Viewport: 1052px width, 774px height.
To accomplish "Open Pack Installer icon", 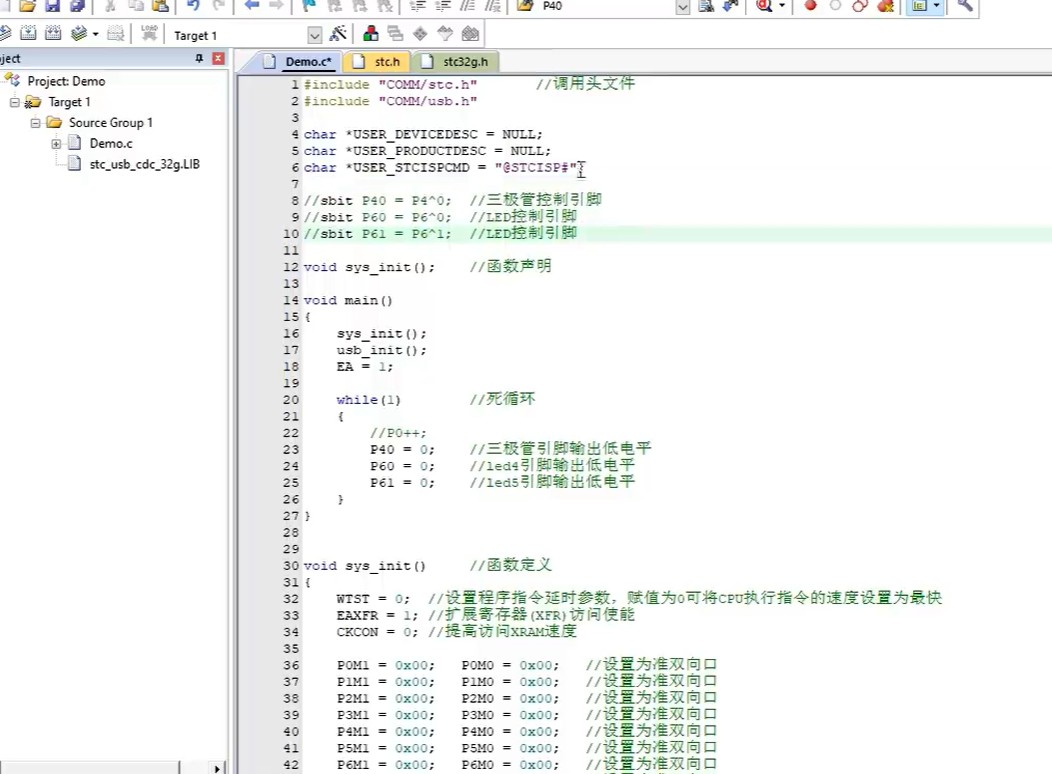I will (x=471, y=34).
